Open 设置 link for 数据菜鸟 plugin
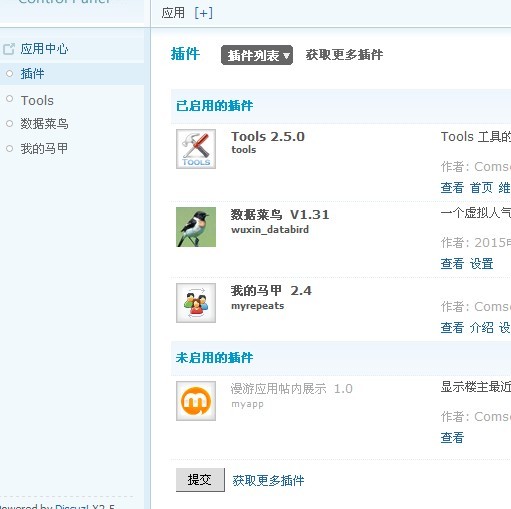 pyautogui.click(x=482, y=264)
